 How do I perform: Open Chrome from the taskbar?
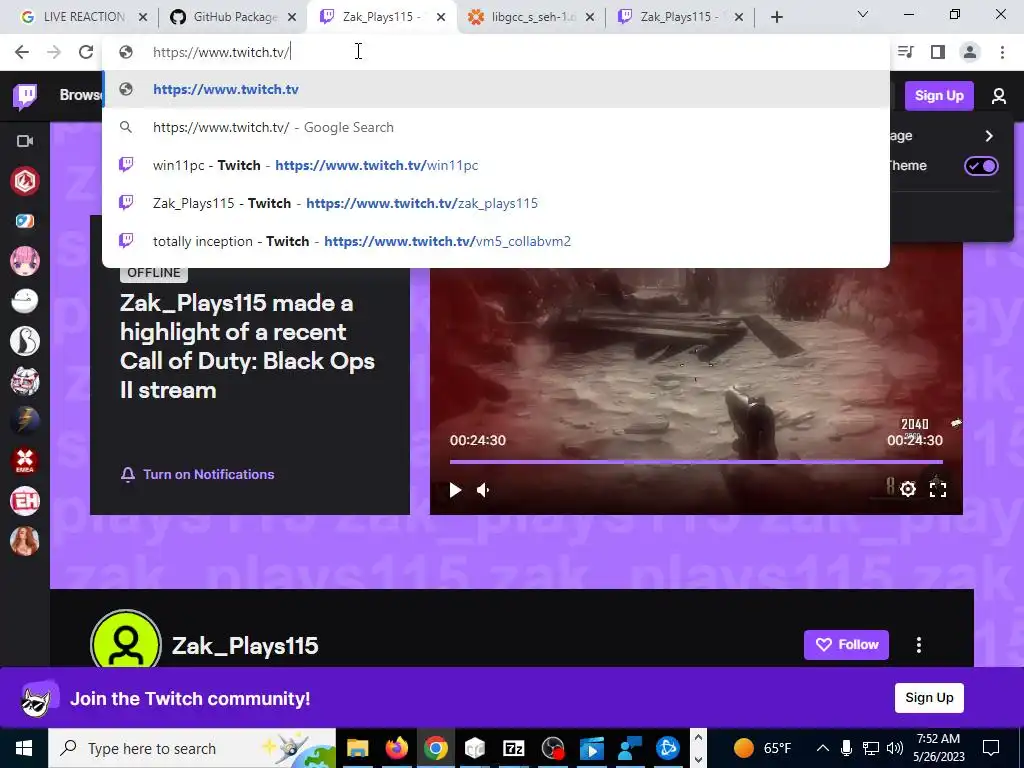pos(436,748)
